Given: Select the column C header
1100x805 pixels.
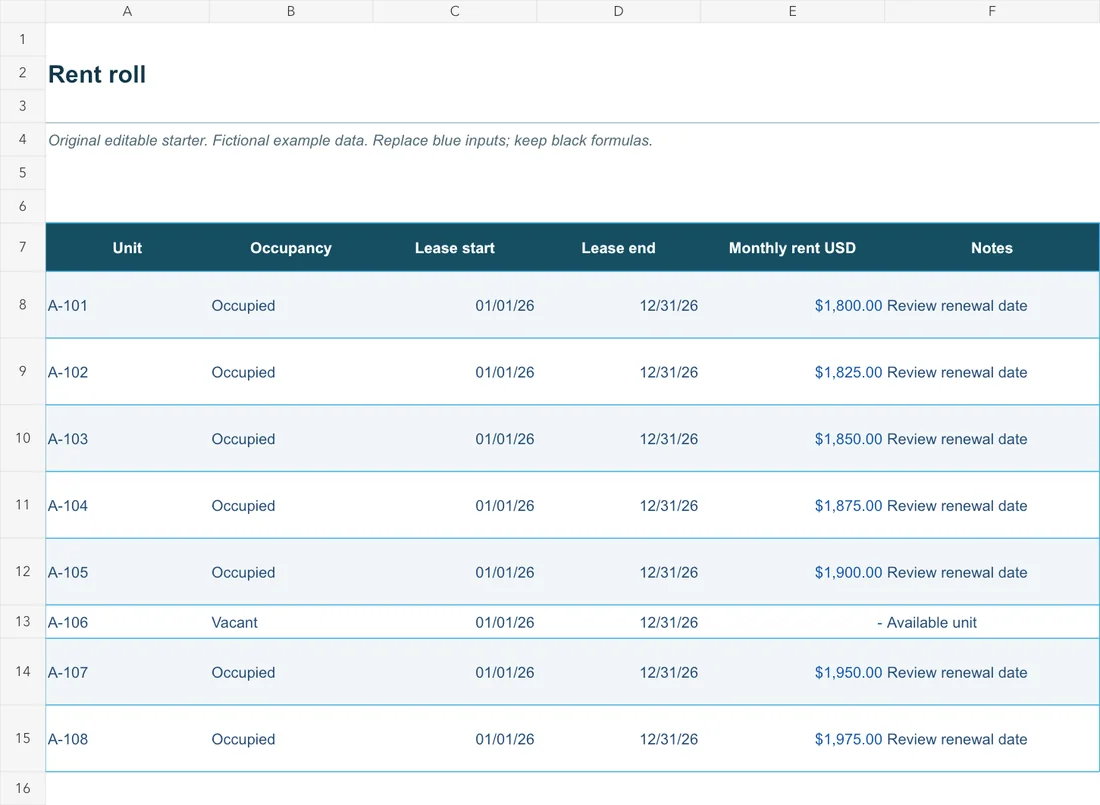Looking at the screenshot, I should coord(455,11).
